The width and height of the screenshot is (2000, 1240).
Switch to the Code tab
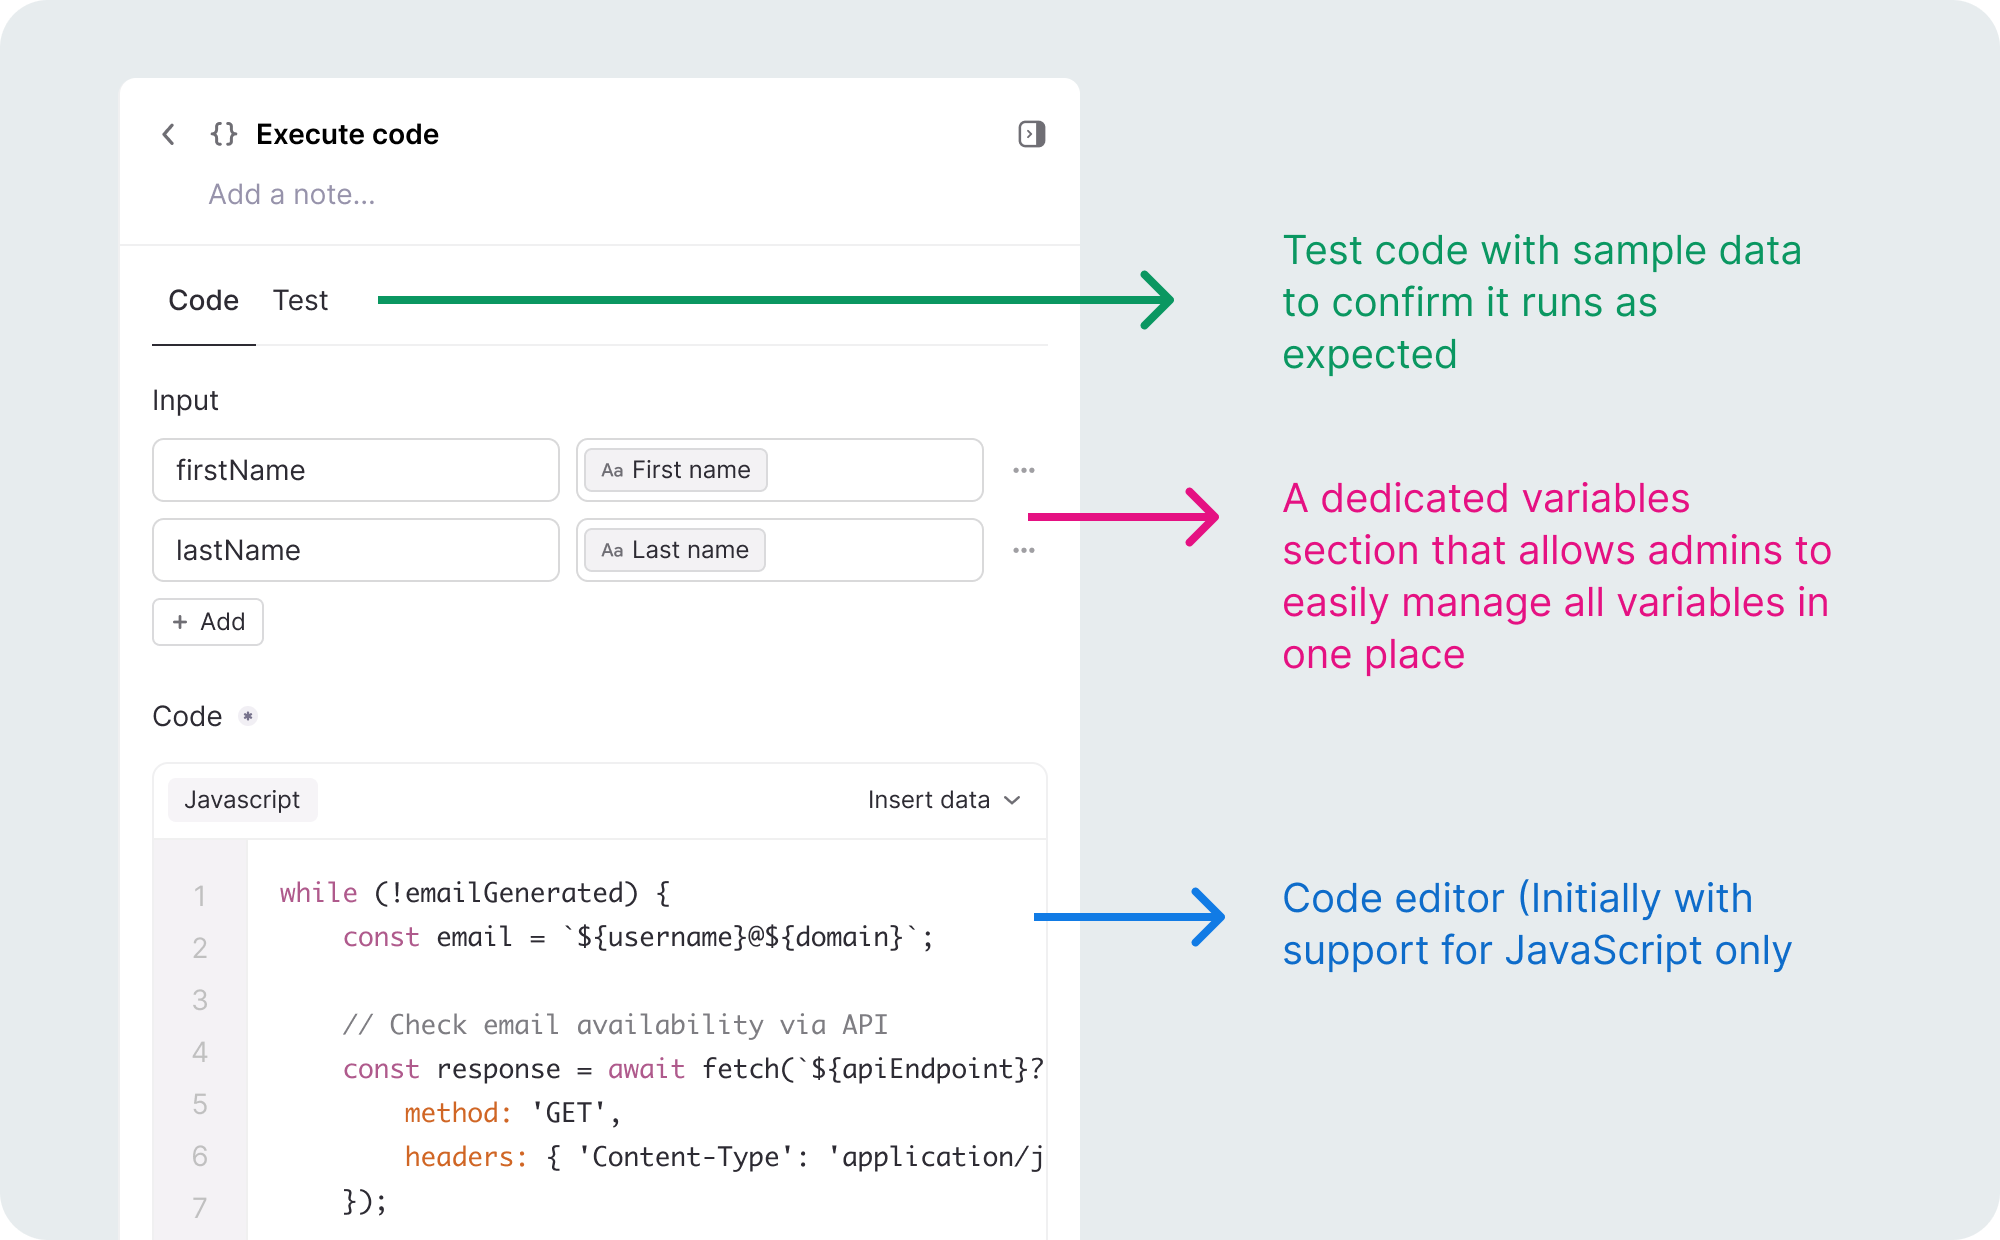click(204, 300)
